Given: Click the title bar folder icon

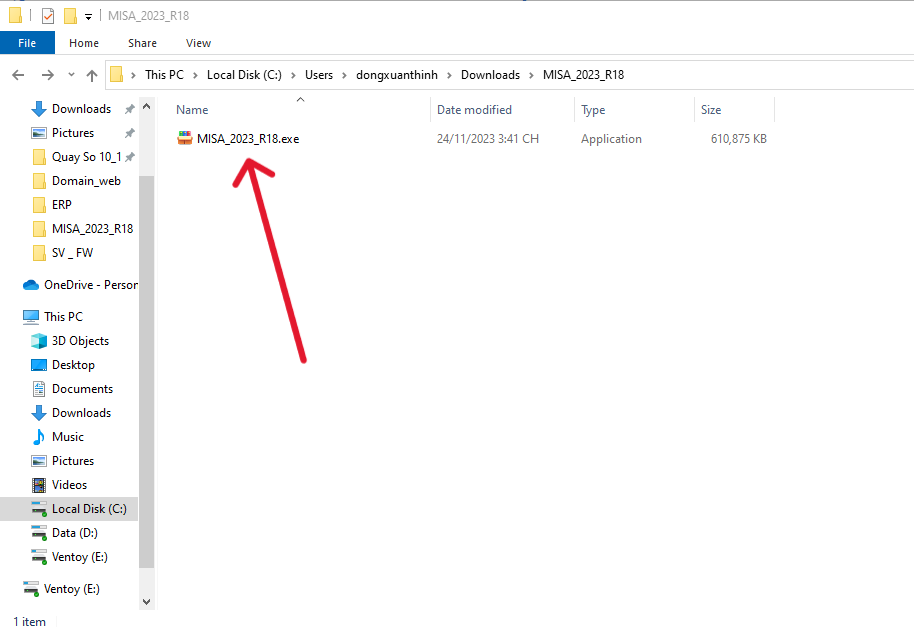Looking at the screenshot, I should [16, 15].
